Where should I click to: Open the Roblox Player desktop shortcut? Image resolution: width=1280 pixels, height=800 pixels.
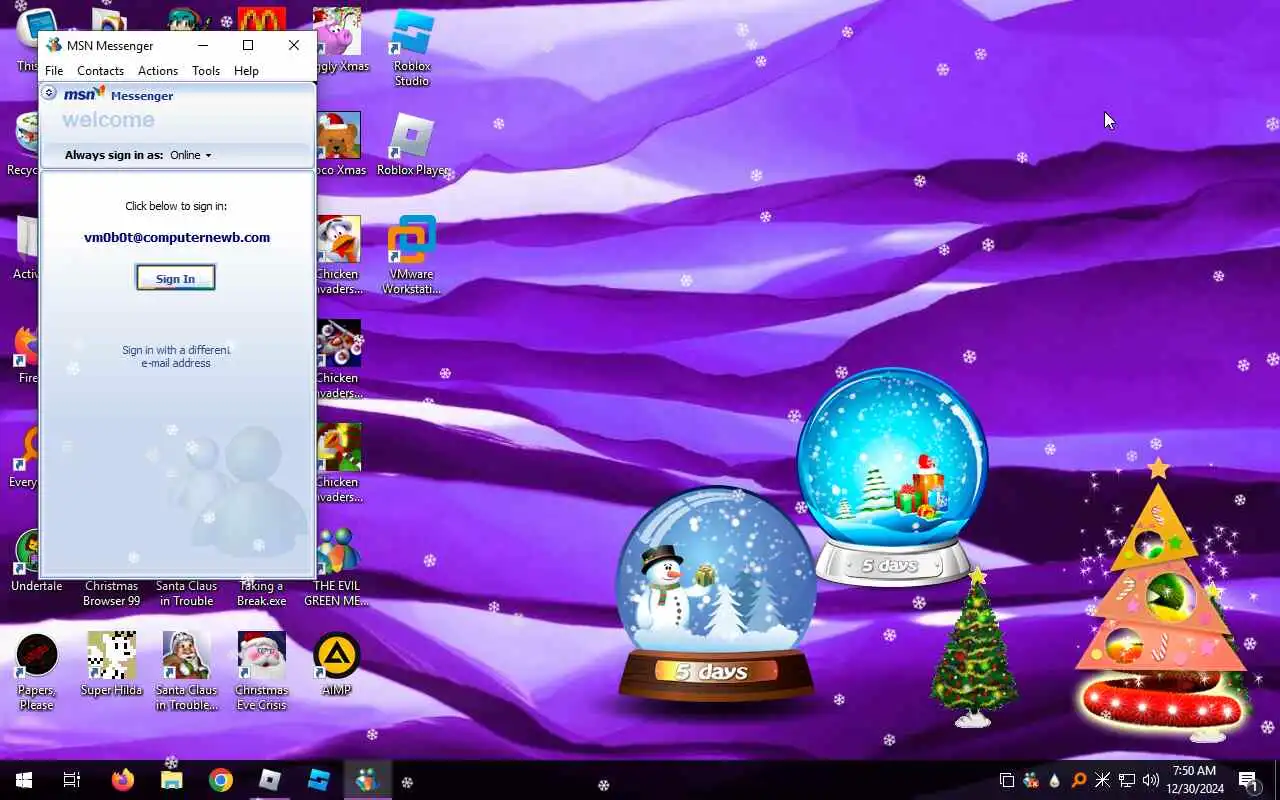point(412,145)
